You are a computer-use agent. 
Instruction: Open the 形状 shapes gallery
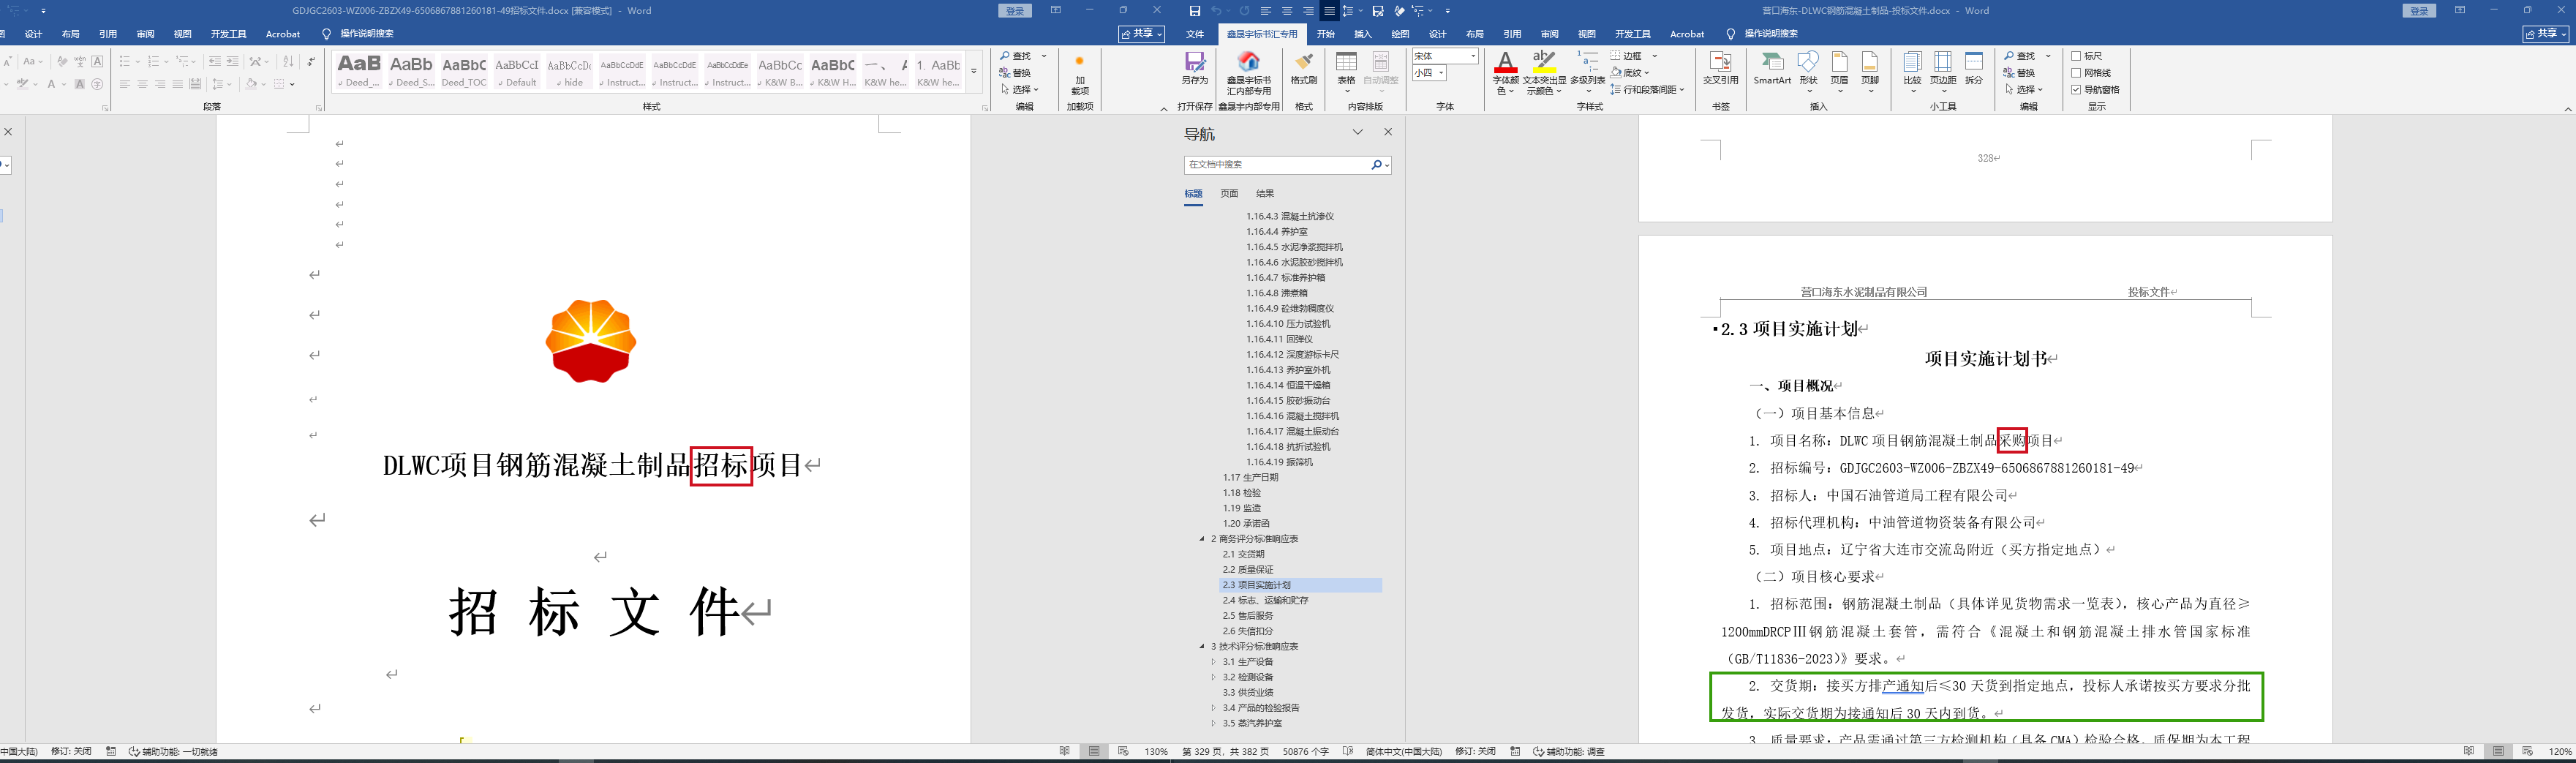(x=1808, y=70)
